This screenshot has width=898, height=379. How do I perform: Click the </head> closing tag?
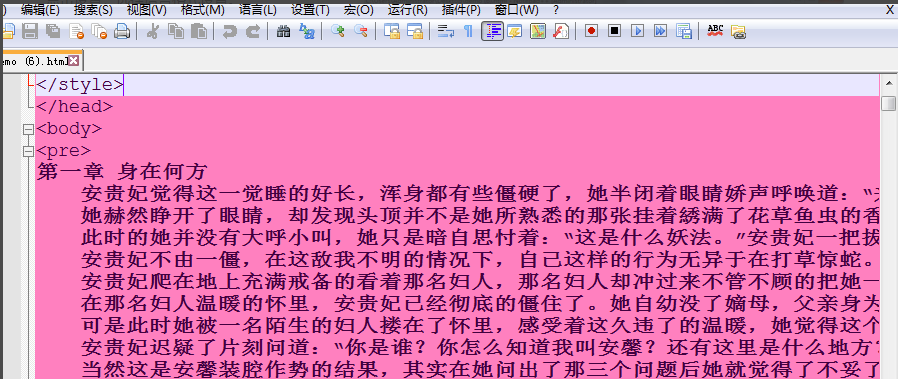[x=74, y=107]
